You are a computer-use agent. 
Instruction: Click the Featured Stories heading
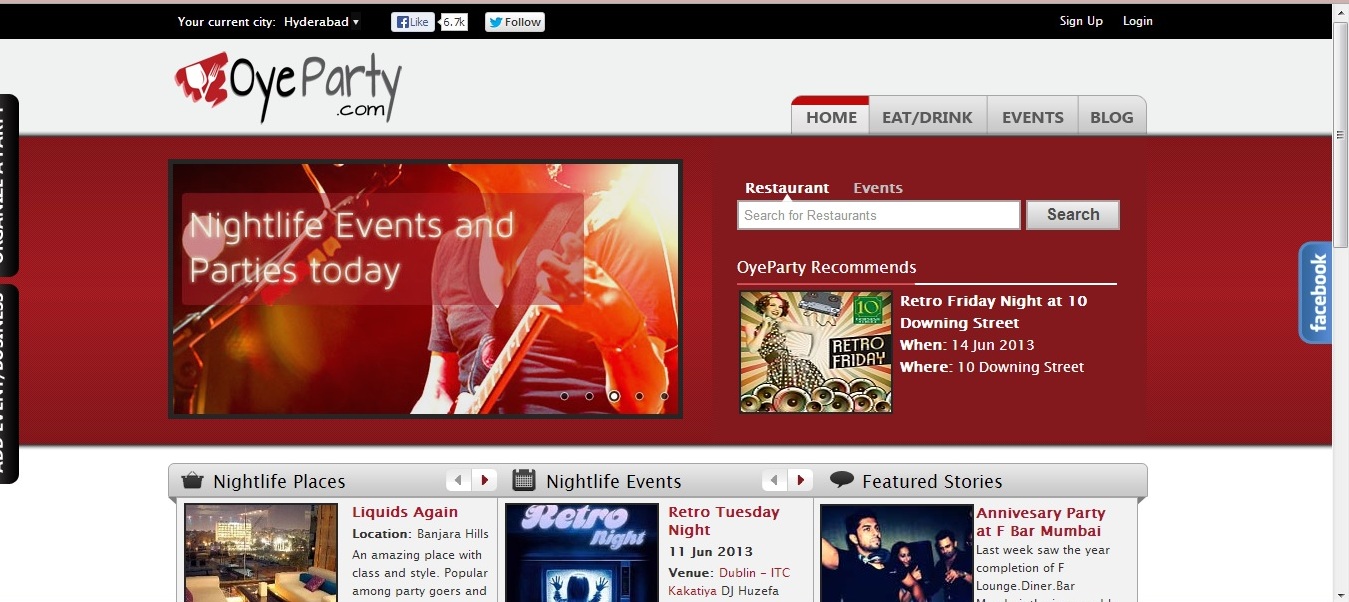click(x=932, y=481)
